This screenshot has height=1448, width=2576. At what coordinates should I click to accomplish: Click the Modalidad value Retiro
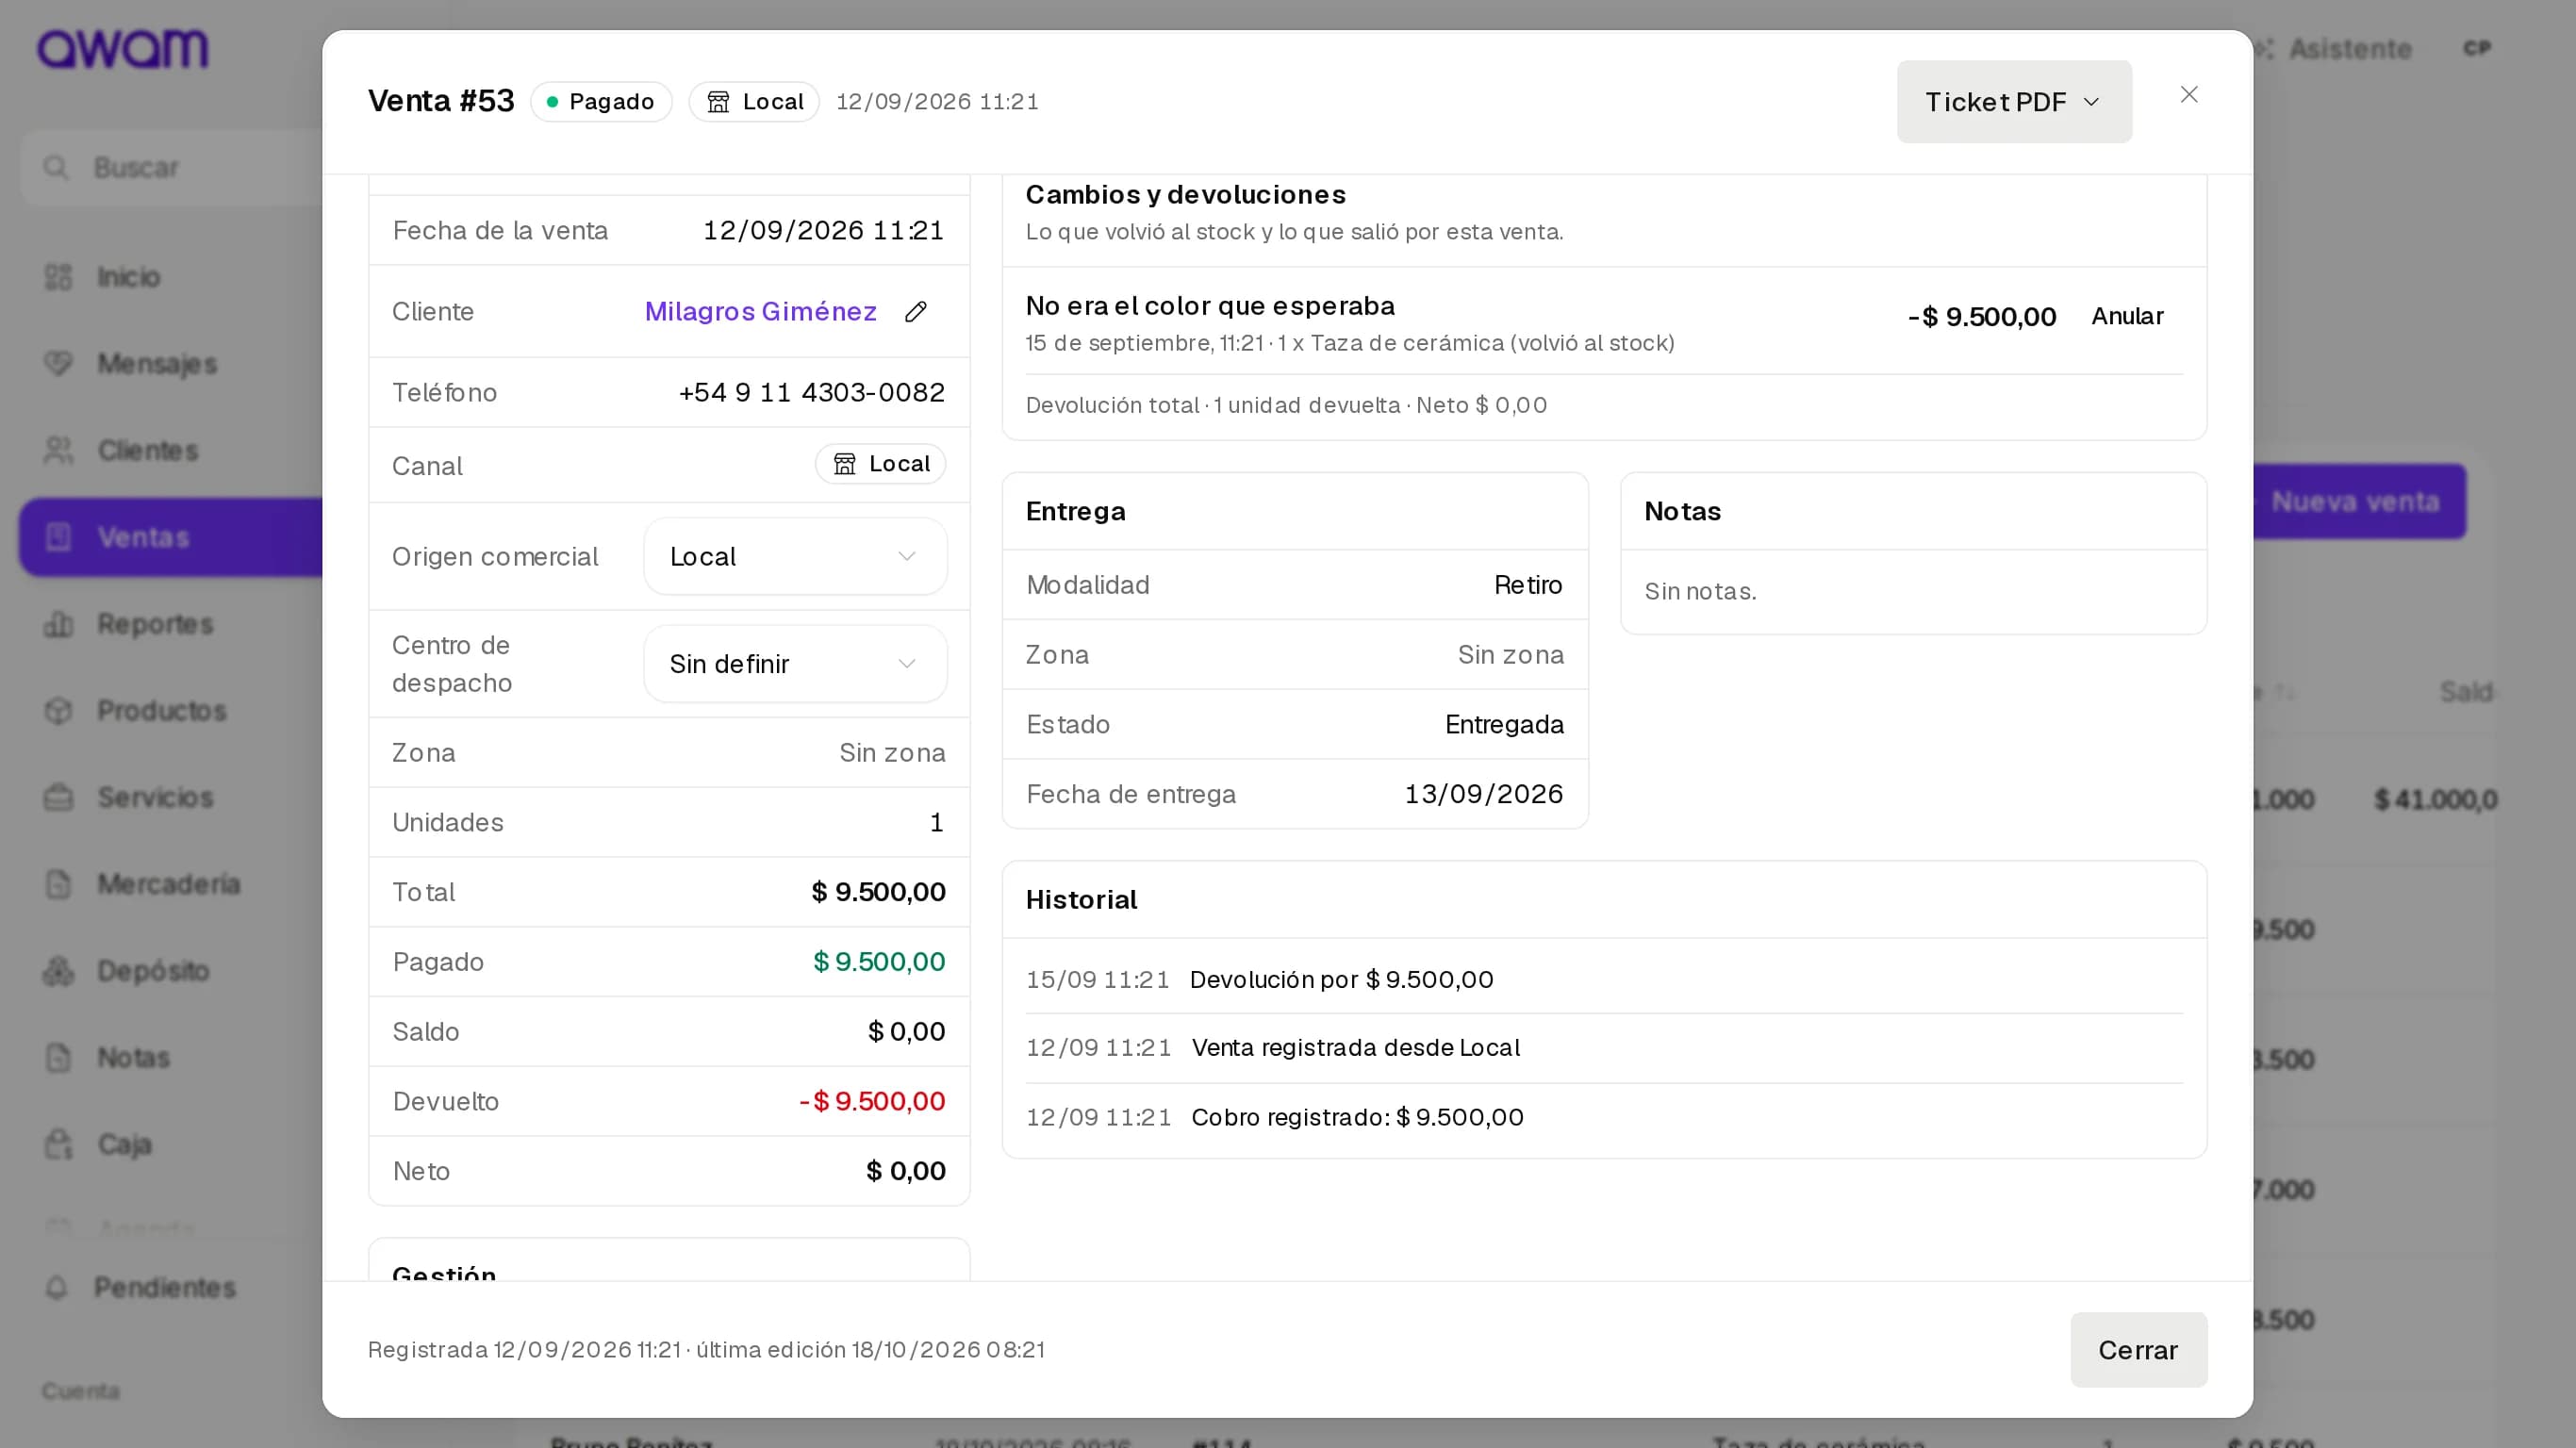tap(1528, 585)
